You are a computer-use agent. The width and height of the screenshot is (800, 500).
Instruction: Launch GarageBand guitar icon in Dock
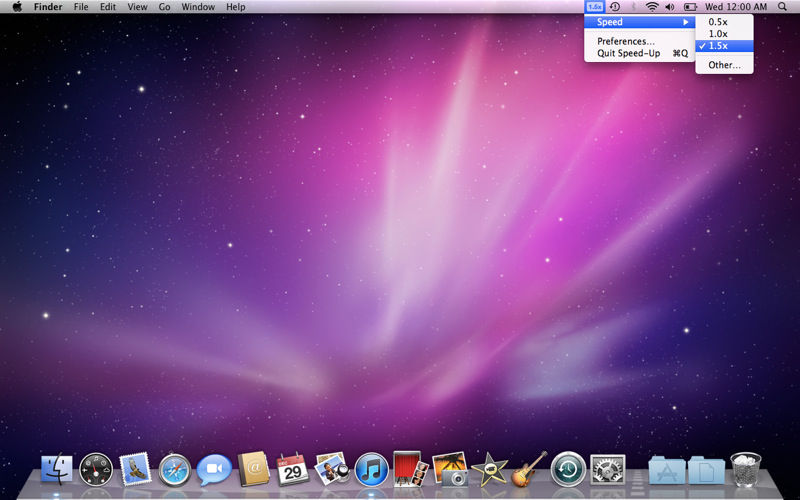pyautogui.click(x=529, y=468)
